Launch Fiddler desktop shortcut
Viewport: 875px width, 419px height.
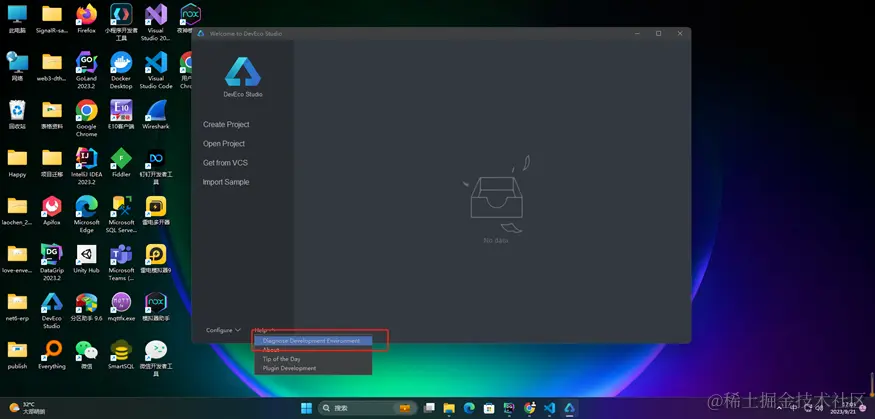coord(121,163)
